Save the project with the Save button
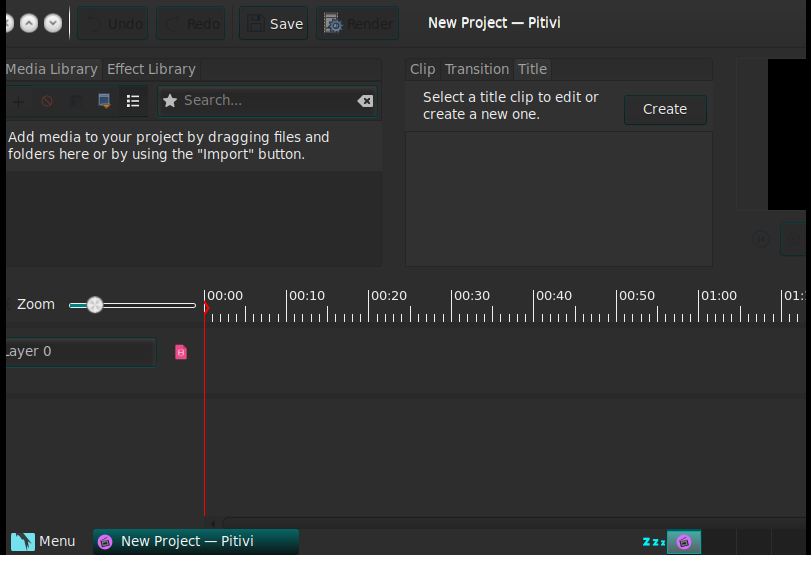 (x=274, y=23)
